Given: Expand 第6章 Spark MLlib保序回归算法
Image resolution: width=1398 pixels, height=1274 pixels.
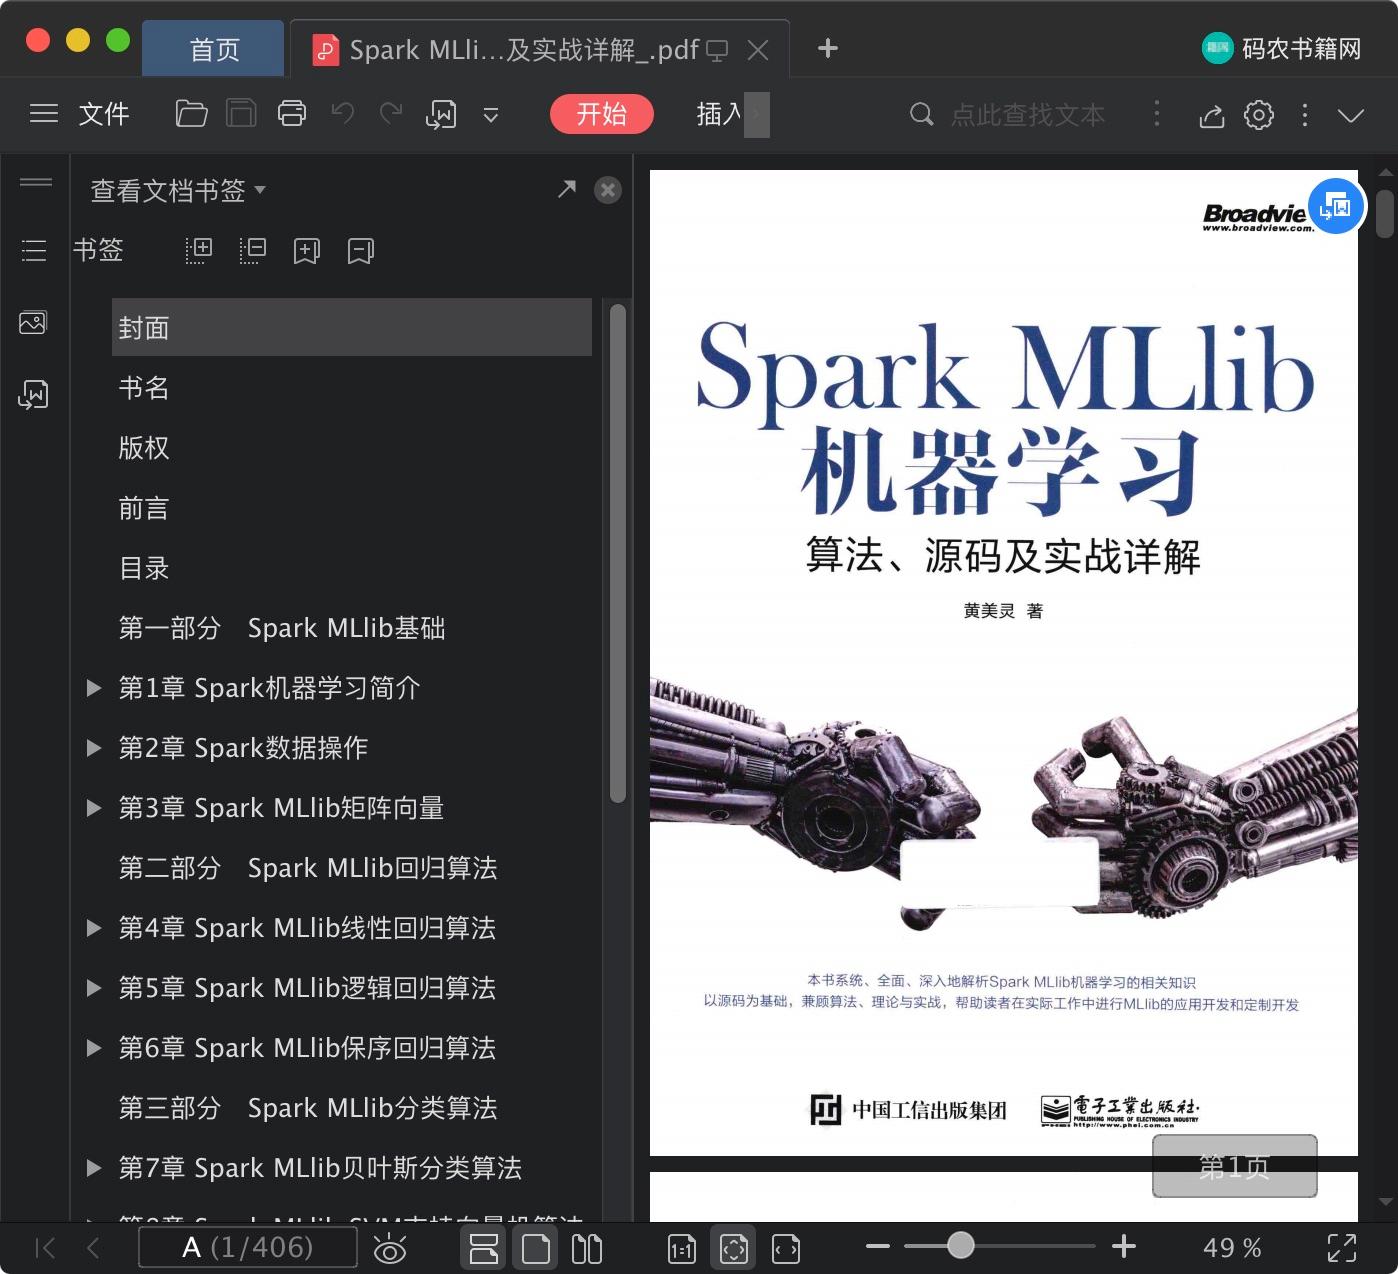Looking at the screenshot, I should 94,1048.
